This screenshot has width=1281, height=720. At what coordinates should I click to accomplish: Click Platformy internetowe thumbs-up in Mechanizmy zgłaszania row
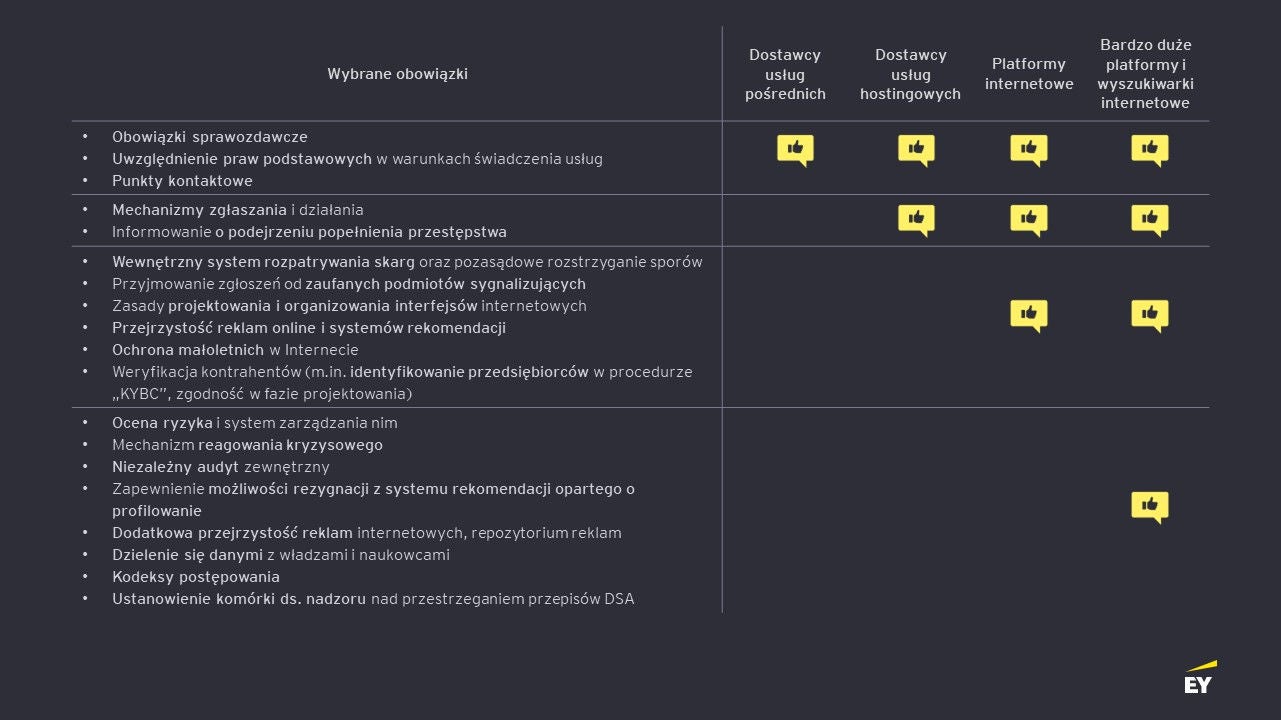(x=1028, y=220)
